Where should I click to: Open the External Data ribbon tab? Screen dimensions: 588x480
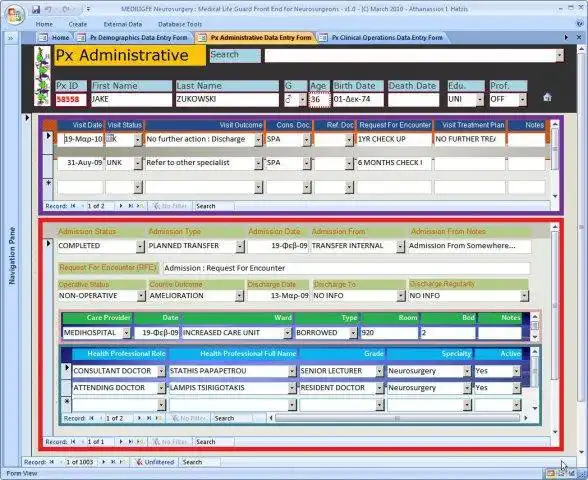[x=123, y=24]
